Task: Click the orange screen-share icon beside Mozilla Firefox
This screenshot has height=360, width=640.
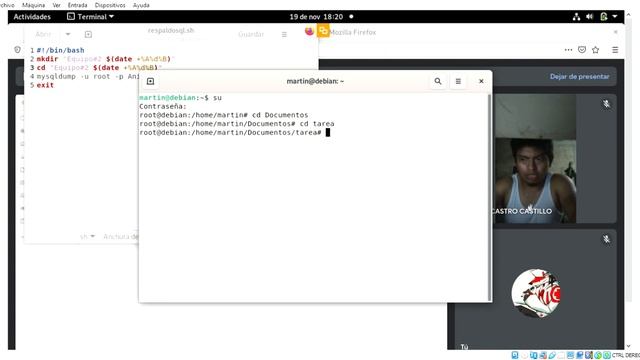Action: pyautogui.click(x=323, y=31)
